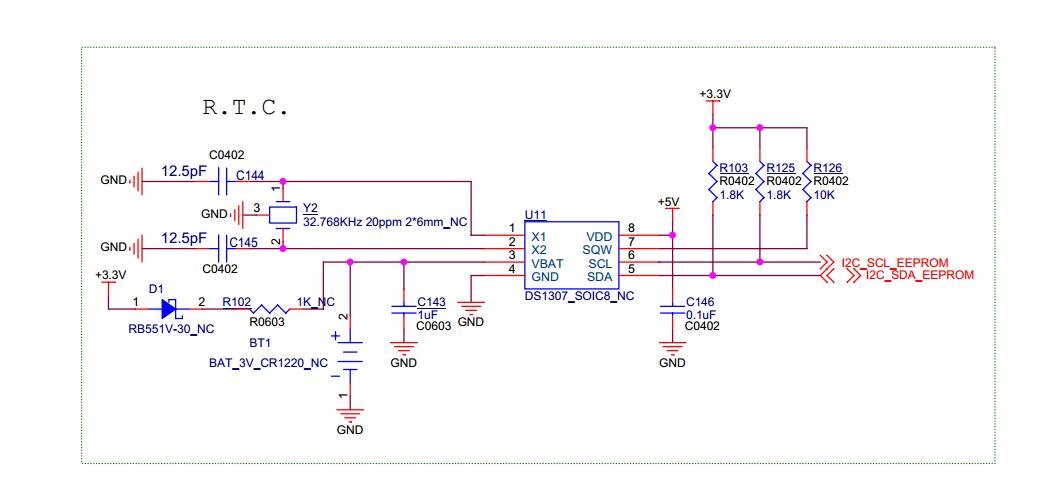Click the X1 pin name on U11
The image size is (1057, 504).
(x=538, y=237)
